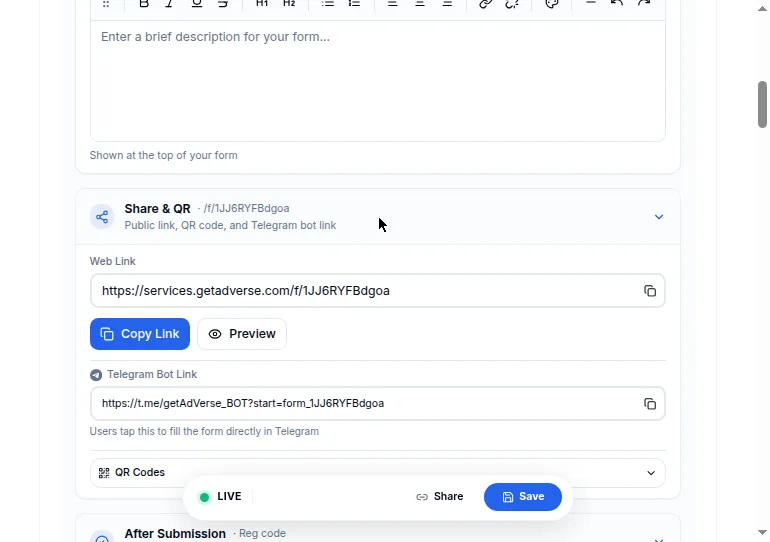Screen dimensions: 770x542
Task: Insert a numbered list
Action: 354,4
